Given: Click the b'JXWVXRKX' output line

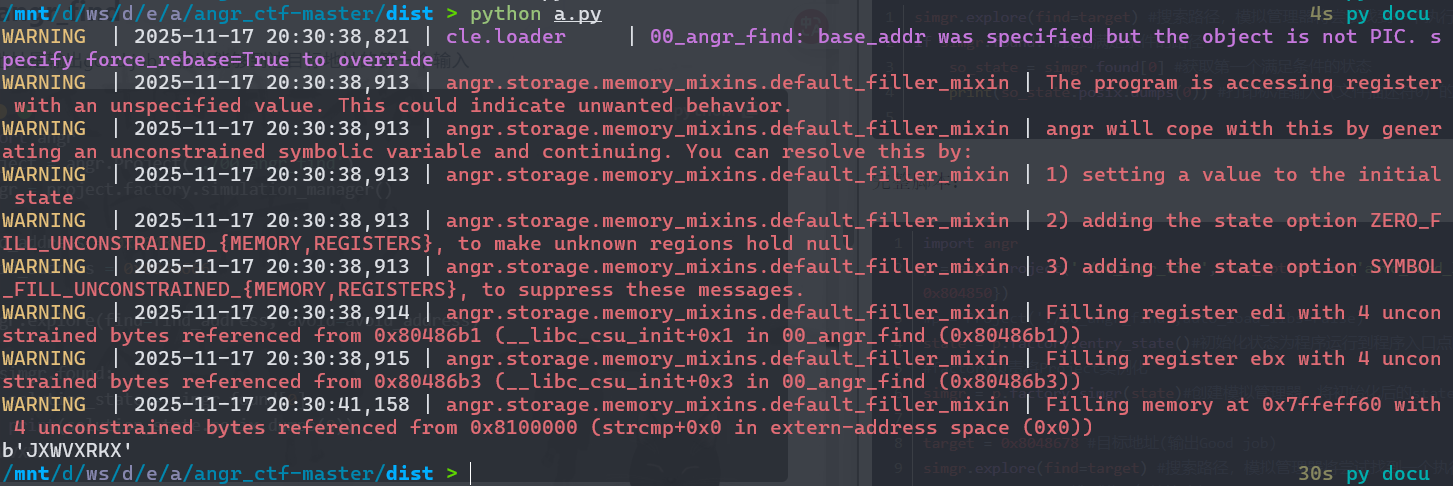Looking at the screenshot, I should coord(69,450).
